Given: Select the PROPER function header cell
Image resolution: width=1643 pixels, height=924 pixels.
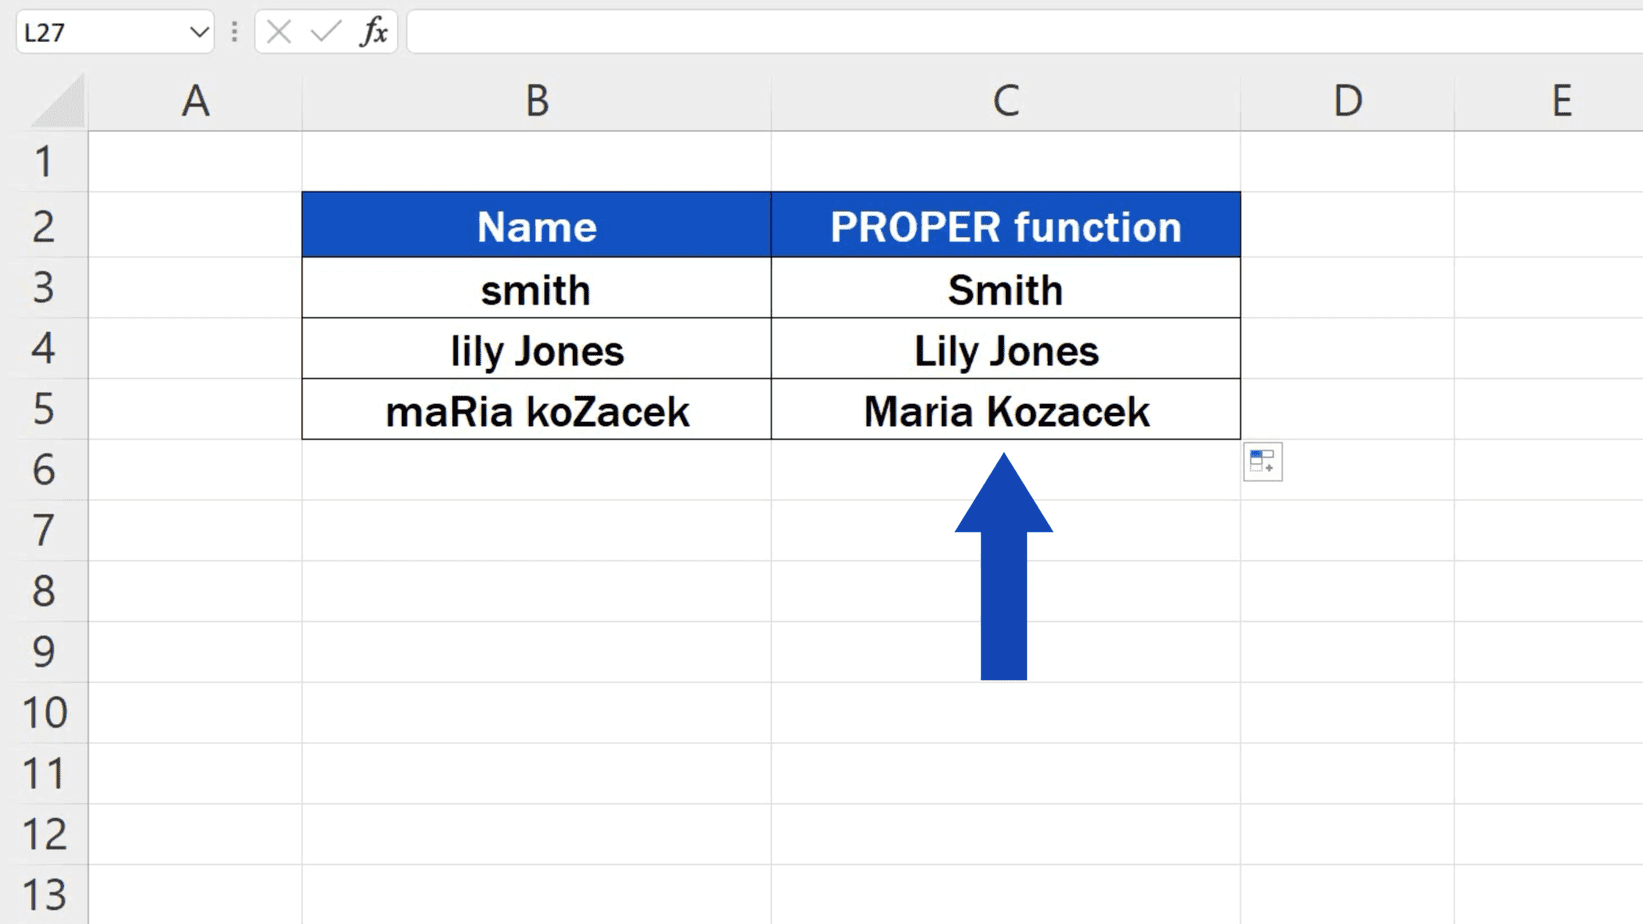Looking at the screenshot, I should coord(1005,226).
